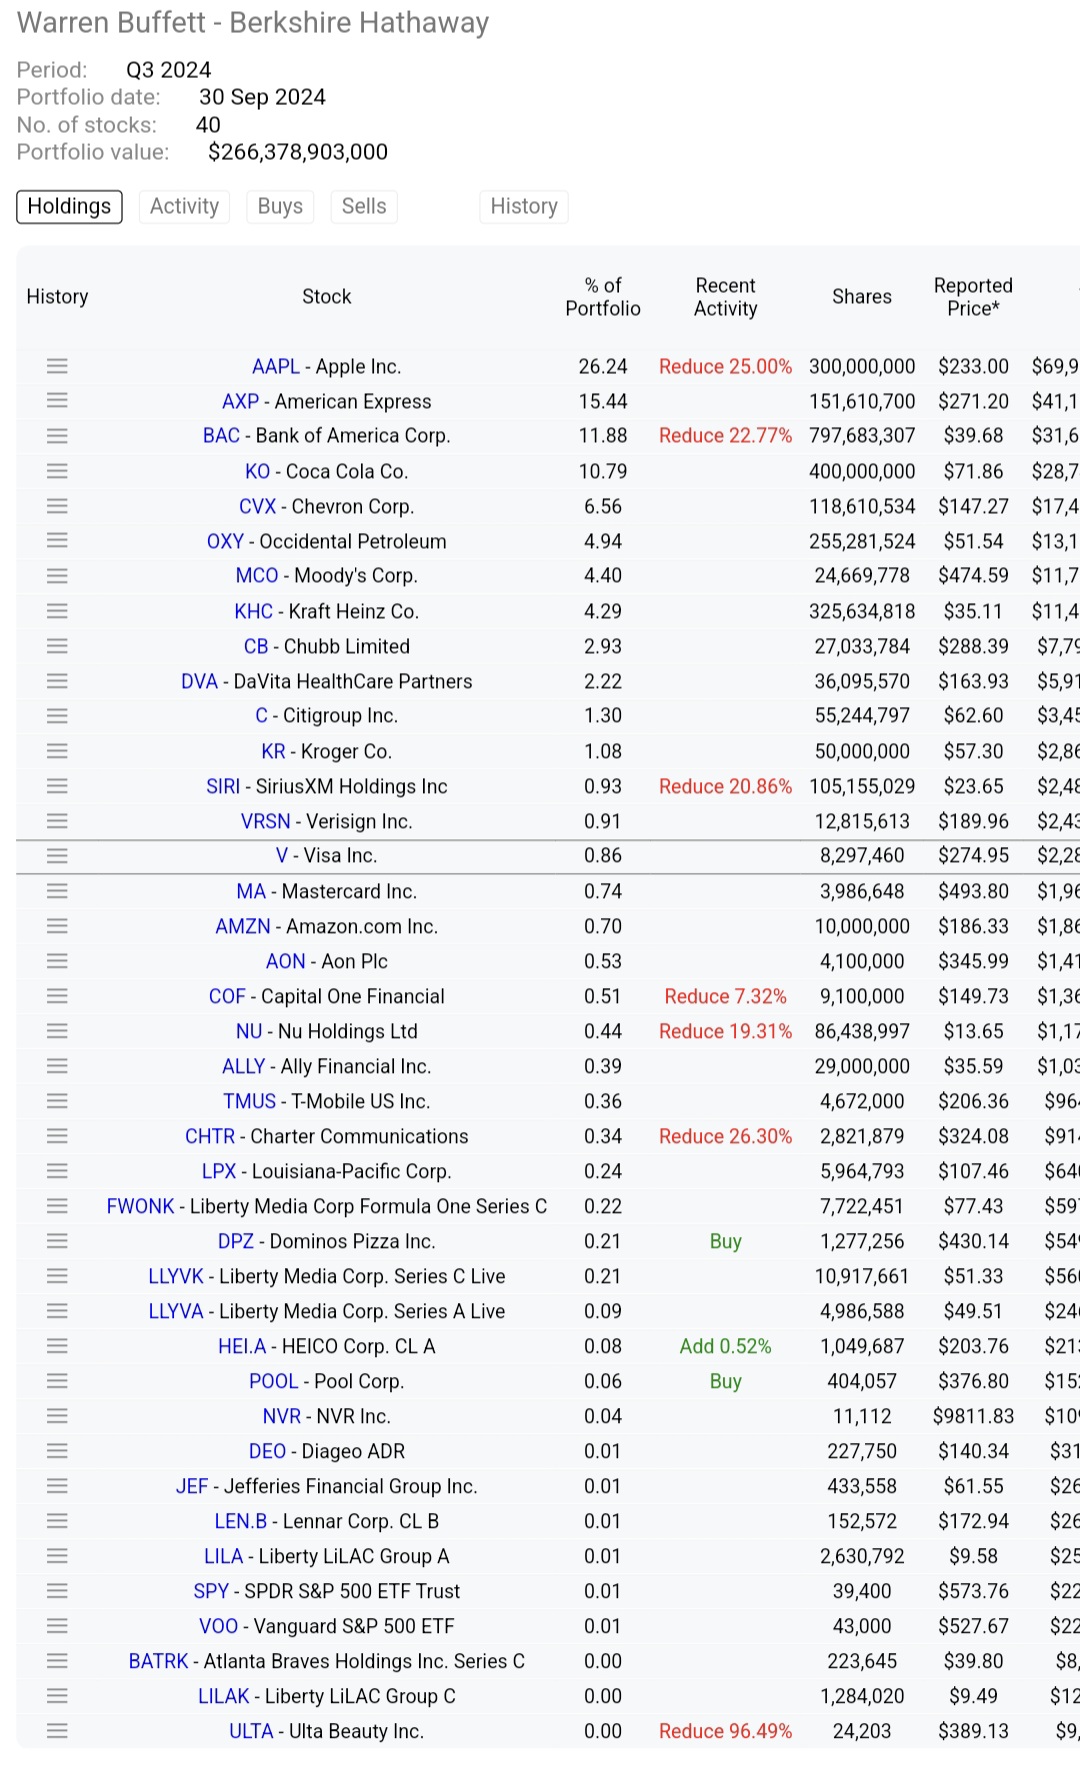Image resolution: width=1080 pixels, height=1767 pixels.
Task: Switch to the Activity tab
Action: click(184, 206)
